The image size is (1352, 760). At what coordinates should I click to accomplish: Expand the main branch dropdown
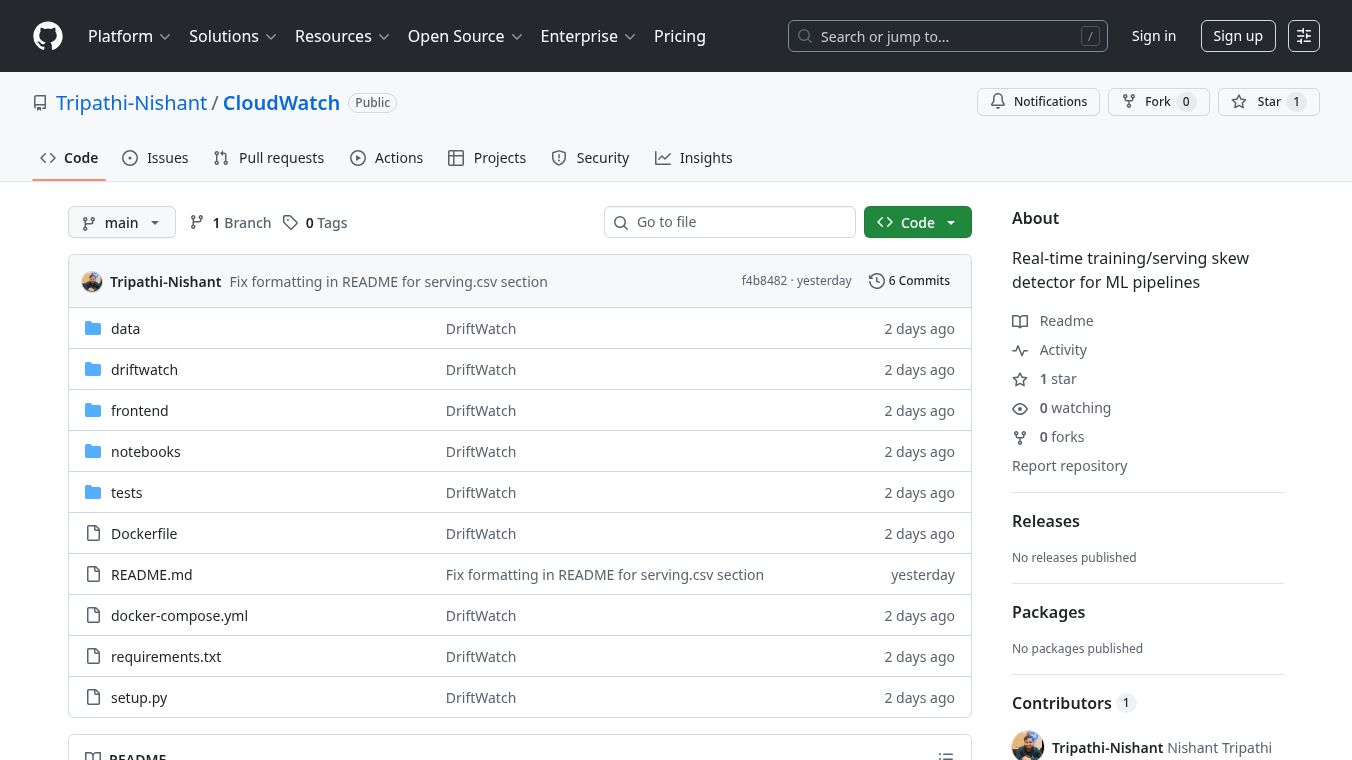tap(122, 223)
